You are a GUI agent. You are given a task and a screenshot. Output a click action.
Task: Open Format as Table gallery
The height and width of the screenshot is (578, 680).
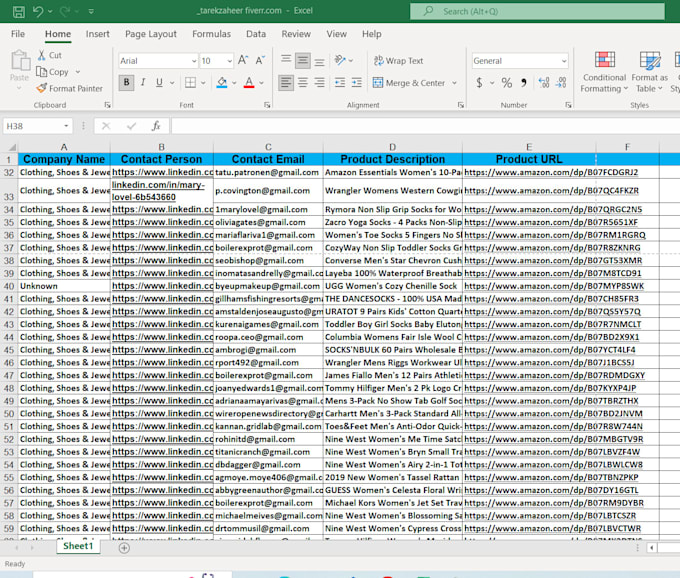tap(649, 72)
